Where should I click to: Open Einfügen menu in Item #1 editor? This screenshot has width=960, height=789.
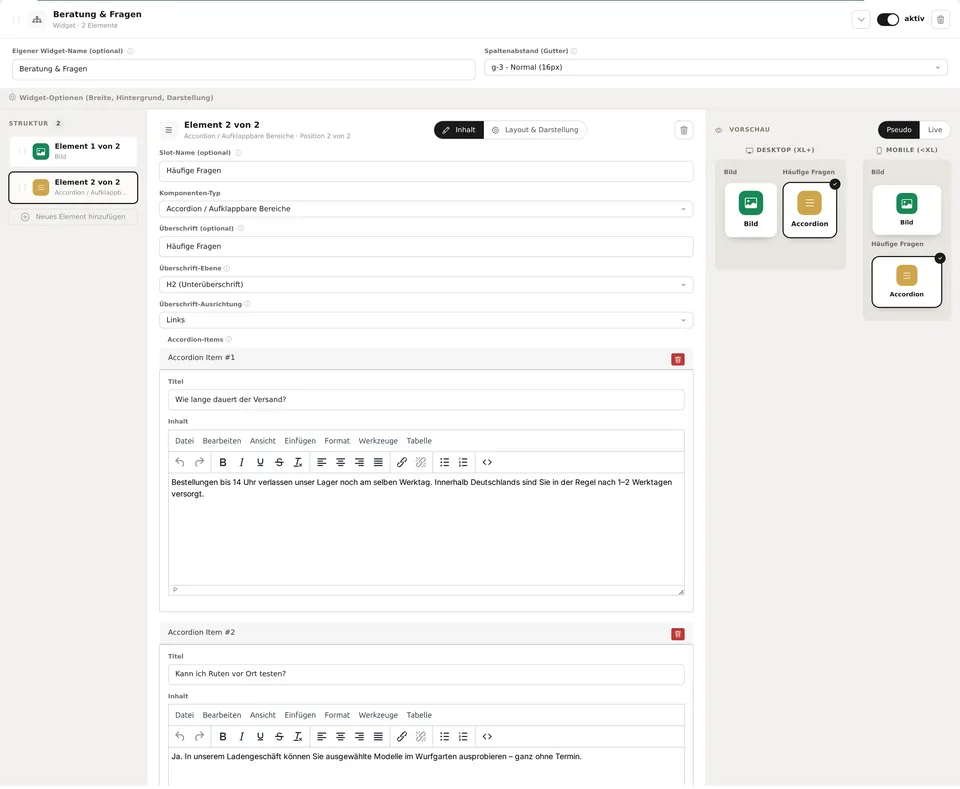pos(300,441)
